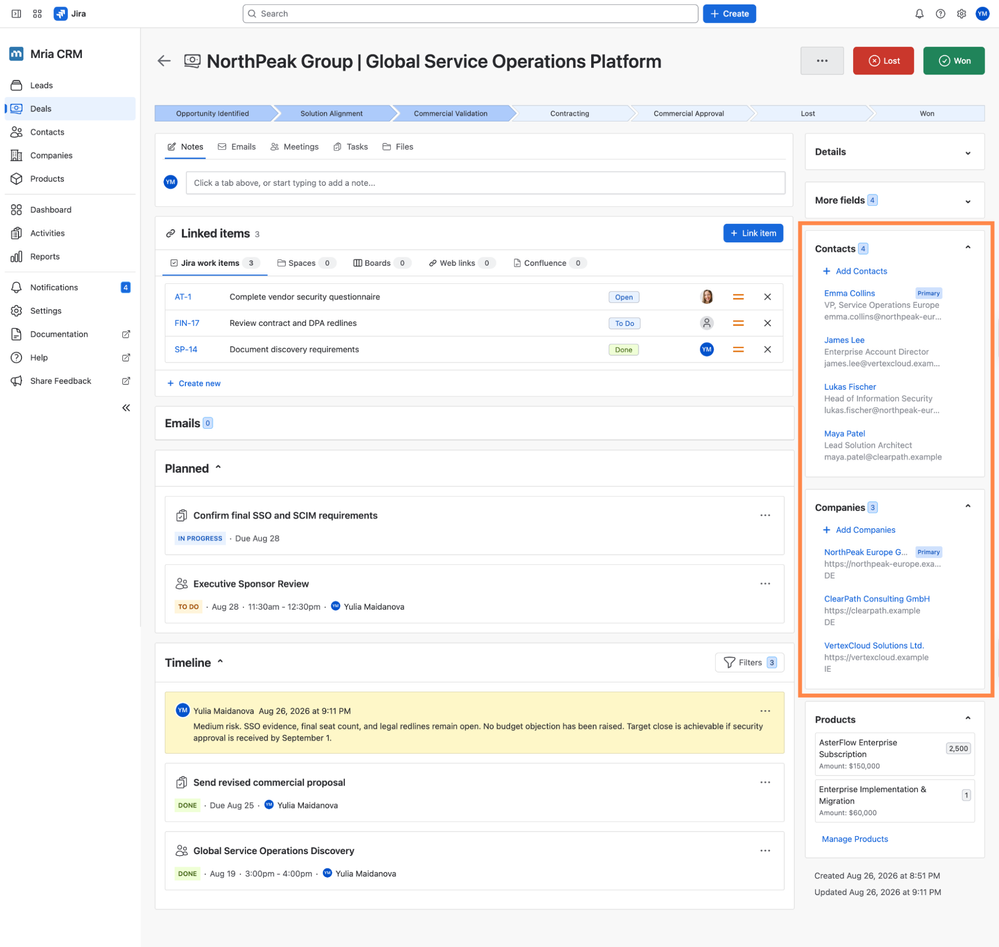Click the notification bell in top bar
The image size is (999, 947).
click(x=919, y=14)
